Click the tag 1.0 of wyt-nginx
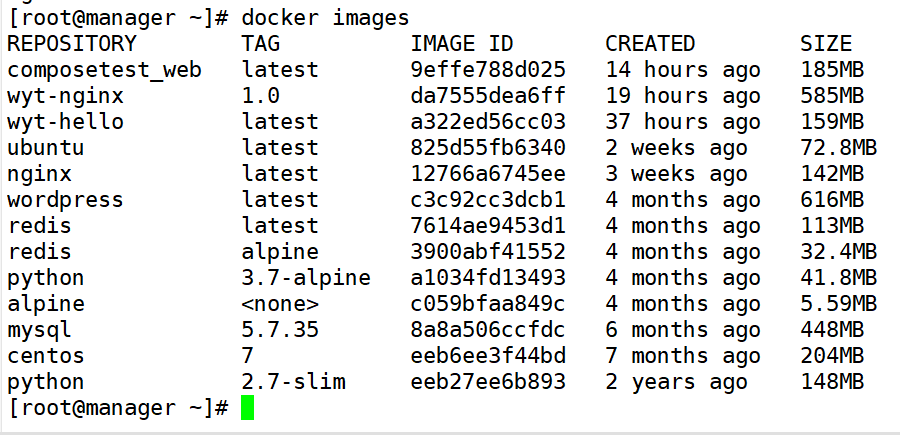This screenshot has height=435, width=900. click(261, 95)
